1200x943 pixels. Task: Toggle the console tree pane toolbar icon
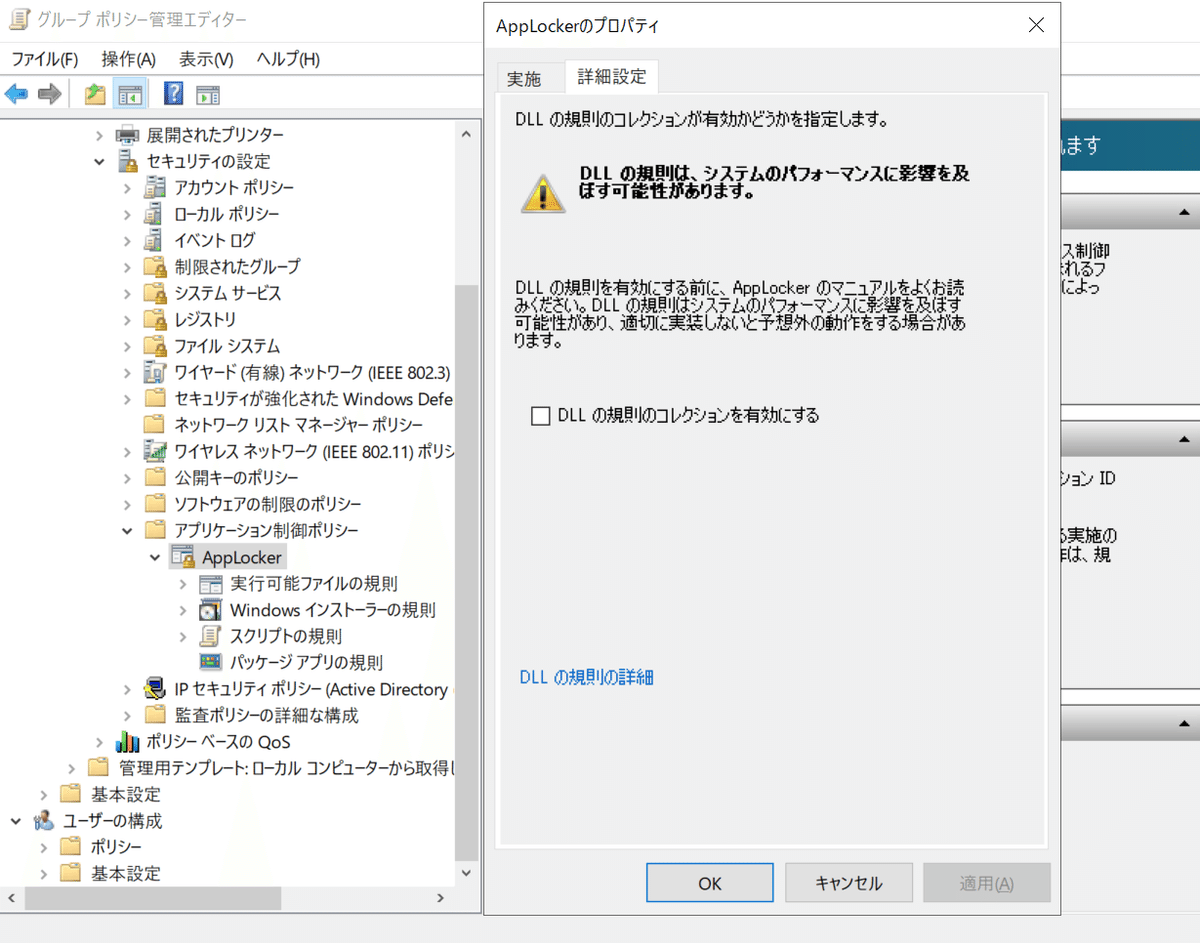coord(130,95)
